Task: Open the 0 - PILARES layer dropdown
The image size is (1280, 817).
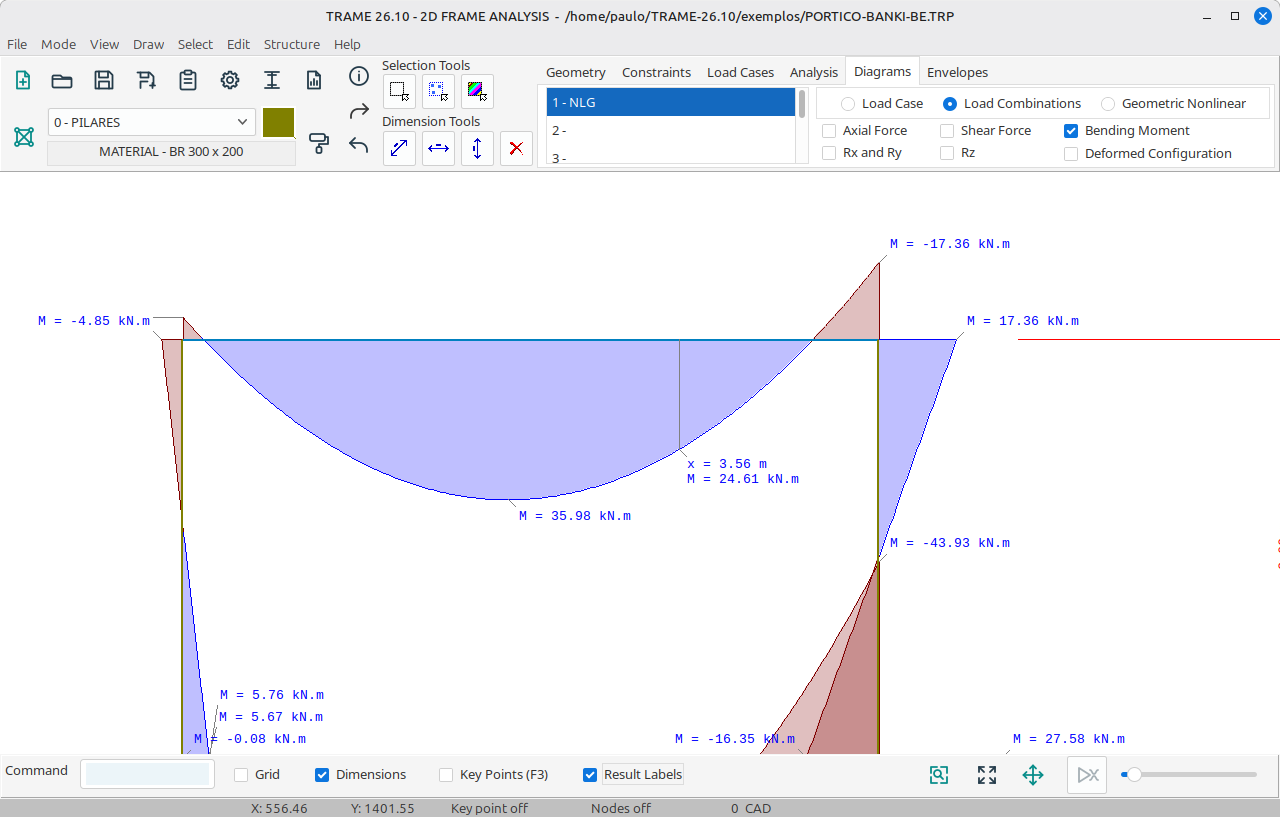Action: point(152,122)
